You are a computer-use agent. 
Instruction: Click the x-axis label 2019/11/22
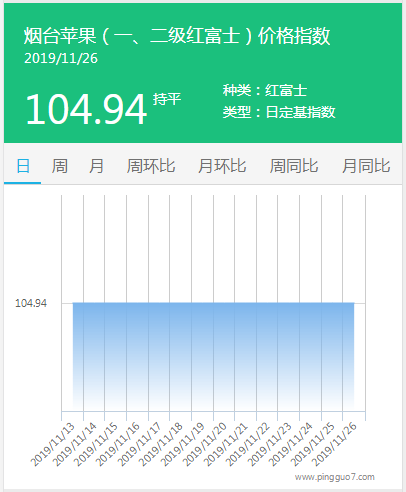(x=248, y=444)
